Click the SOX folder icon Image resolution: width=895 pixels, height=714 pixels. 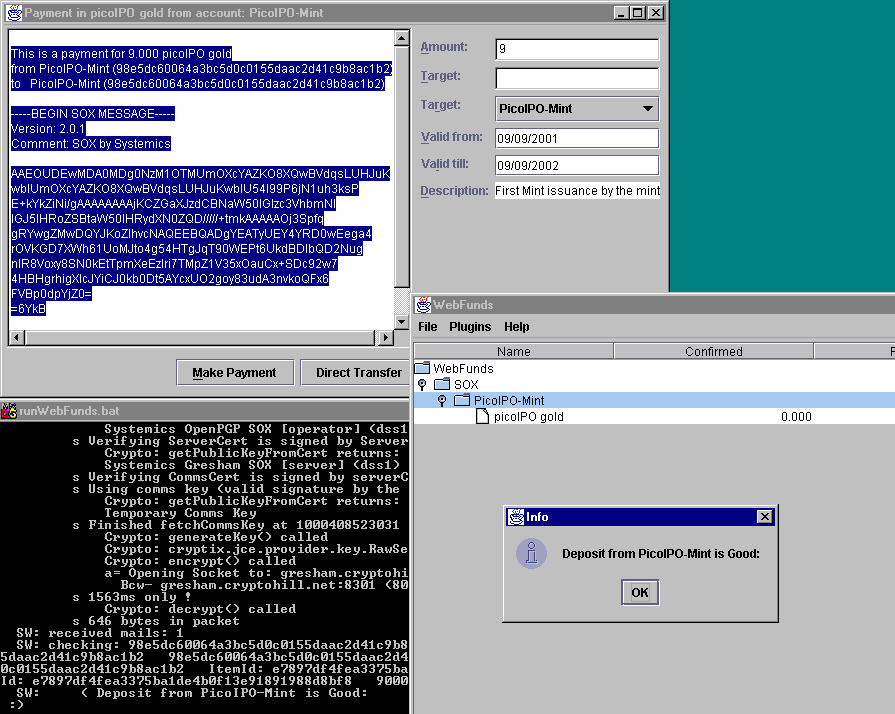click(x=442, y=384)
